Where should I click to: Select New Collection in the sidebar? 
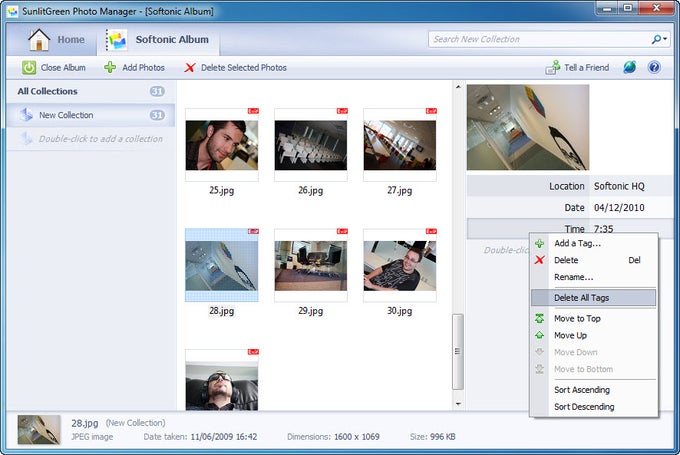pyautogui.click(x=91, y=115)
